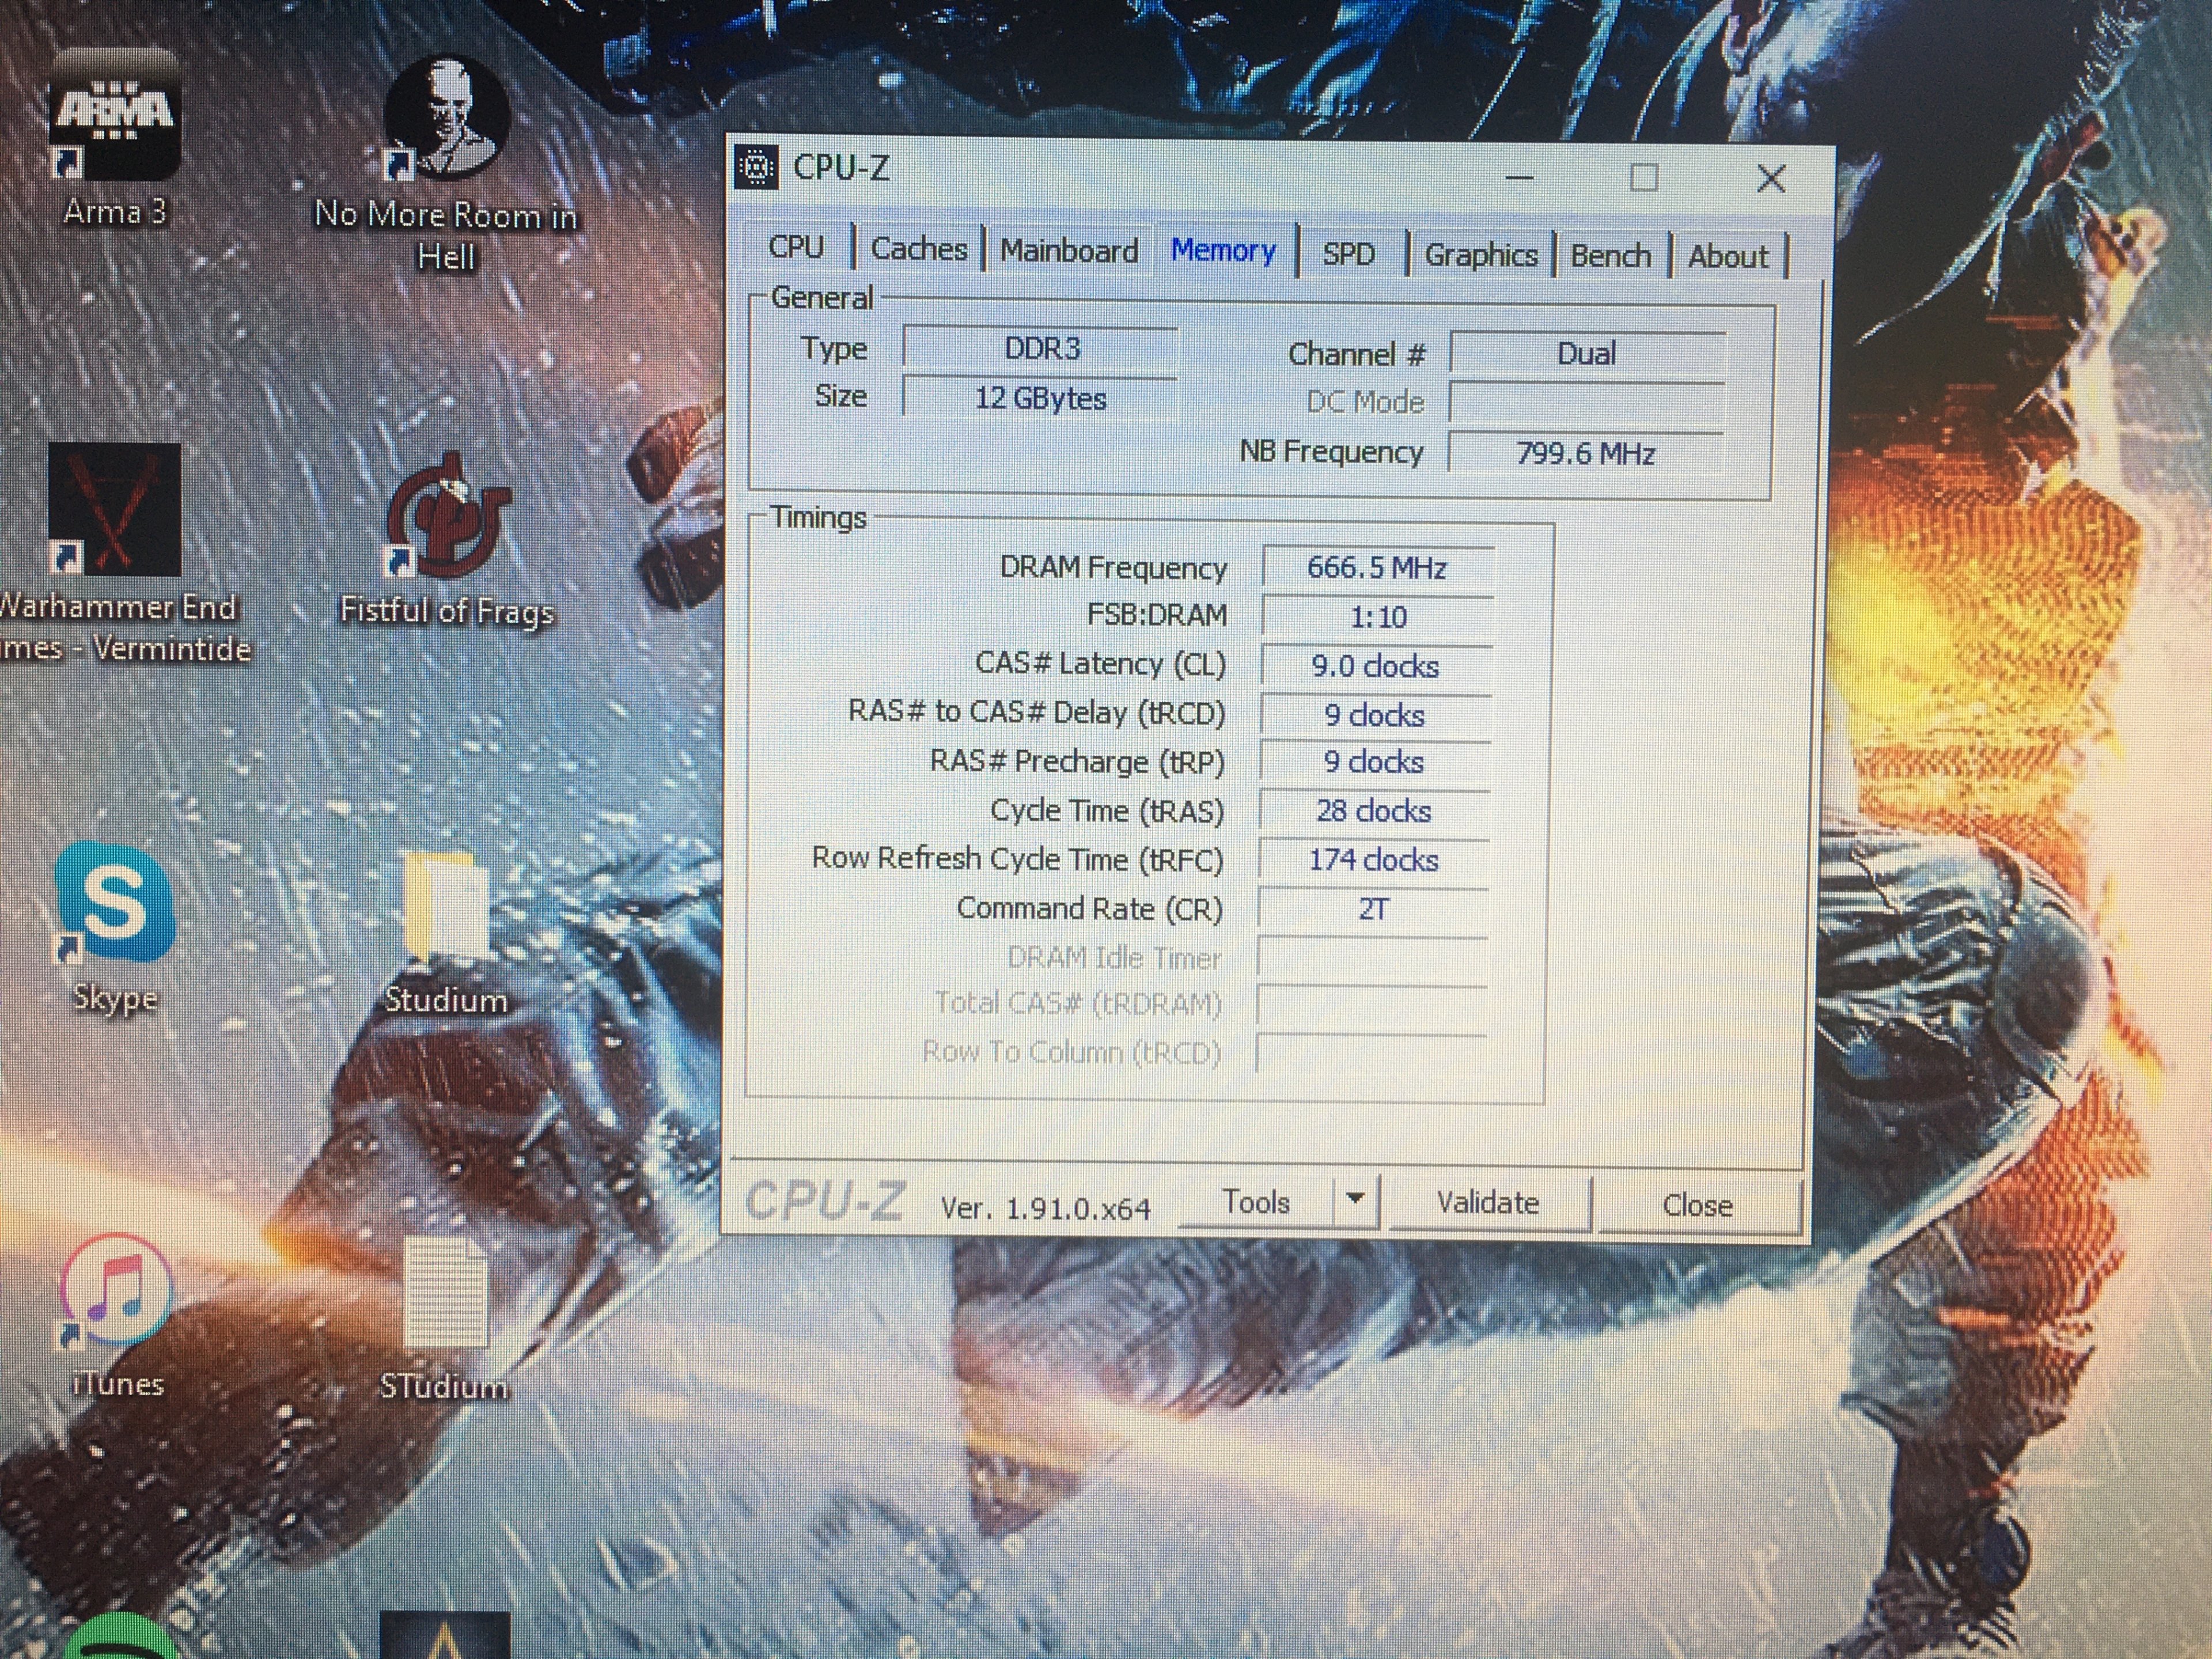Viewport: 2212px width, 1659px height.
Task: Click CPU-Z title bar app icon
Action: (x=757, y=168)
